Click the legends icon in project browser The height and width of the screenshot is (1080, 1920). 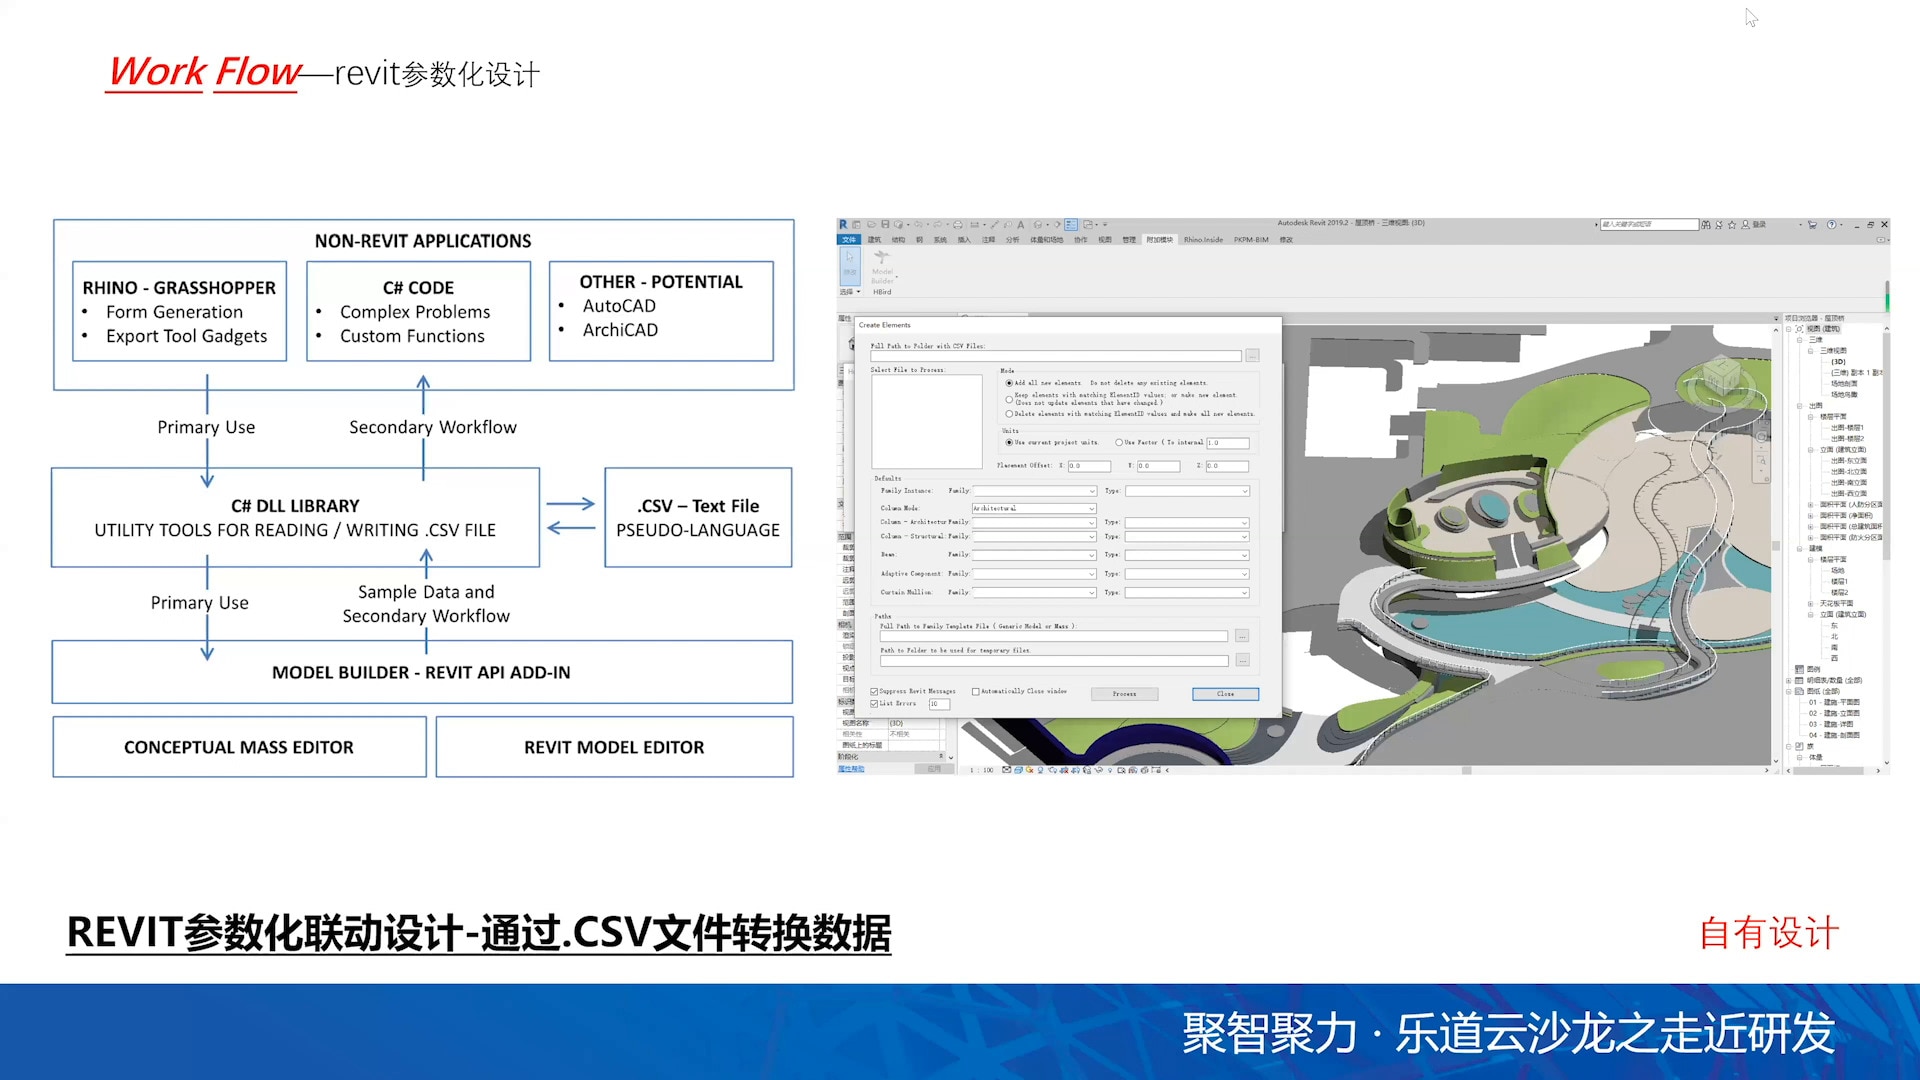coord(1799,669)
